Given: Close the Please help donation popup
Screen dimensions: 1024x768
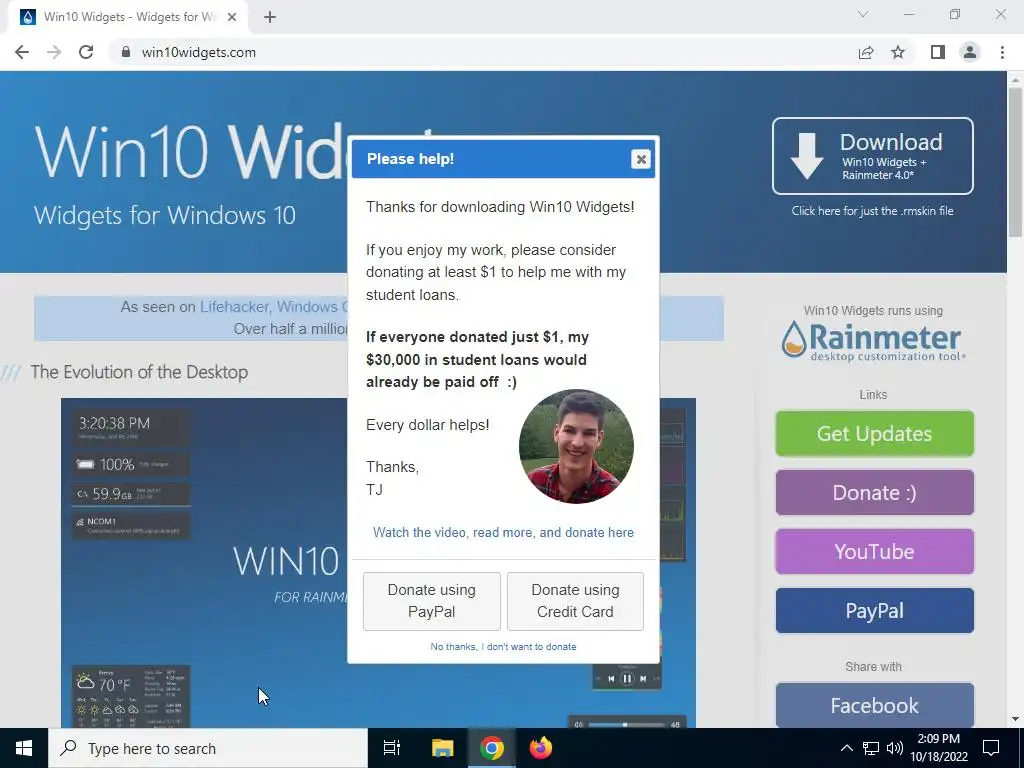Looking at the screenshot, I should pyautogui.click(x=641, y=159).
